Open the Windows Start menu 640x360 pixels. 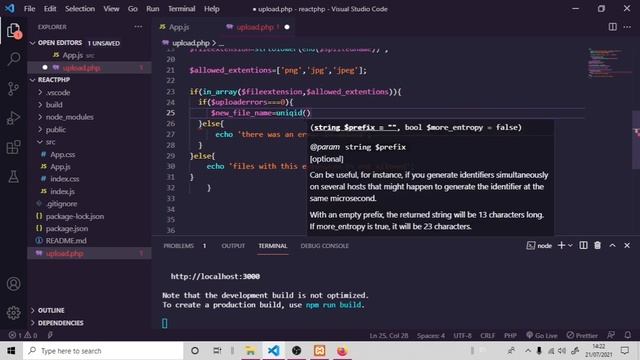pyautogui.click(x=11, y=351)
